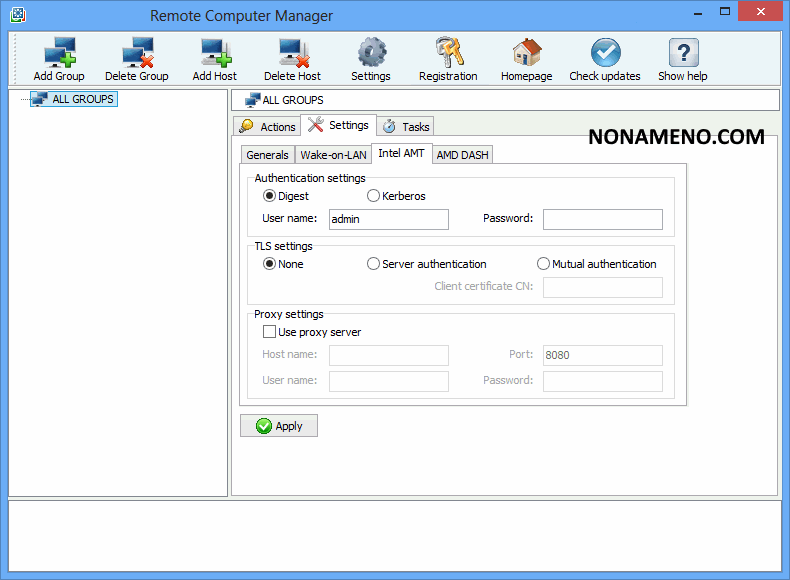Enable the Use proxy server checkbox
The height and width of the screenshot is (580, 790).
point(269,332)
